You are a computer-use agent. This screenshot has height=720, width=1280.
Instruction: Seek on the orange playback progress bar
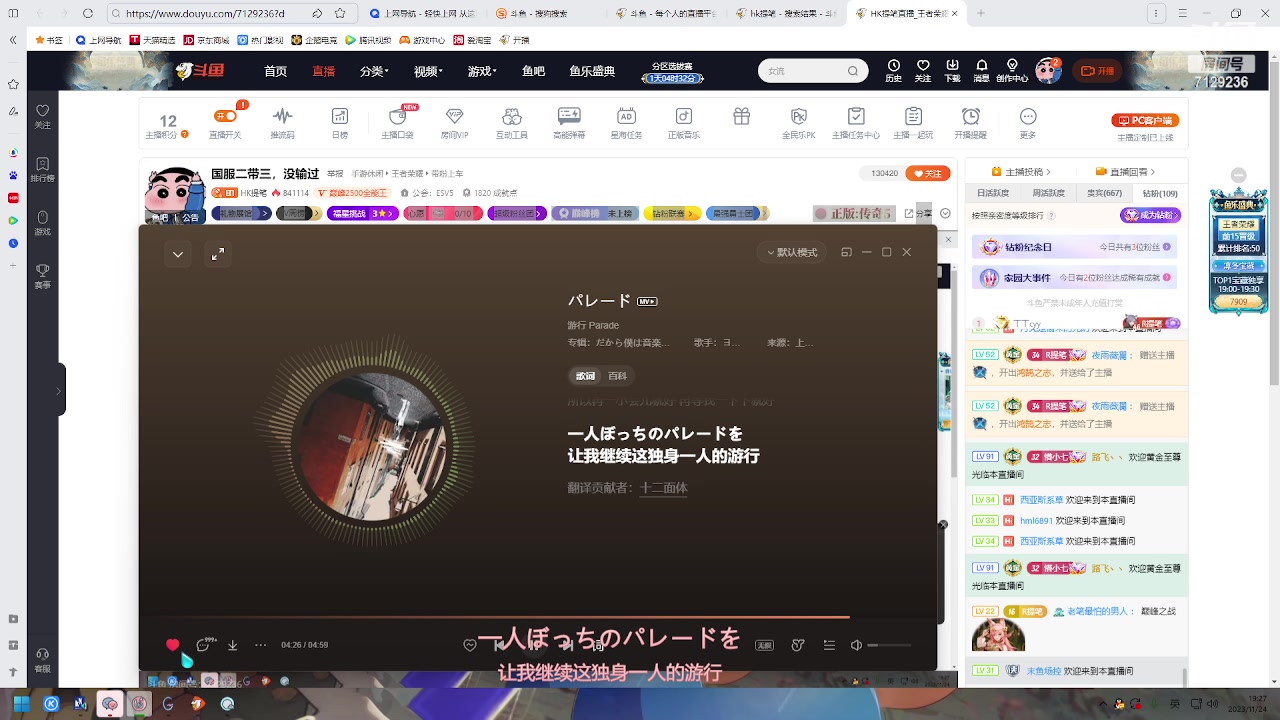(x=494, y=617)
